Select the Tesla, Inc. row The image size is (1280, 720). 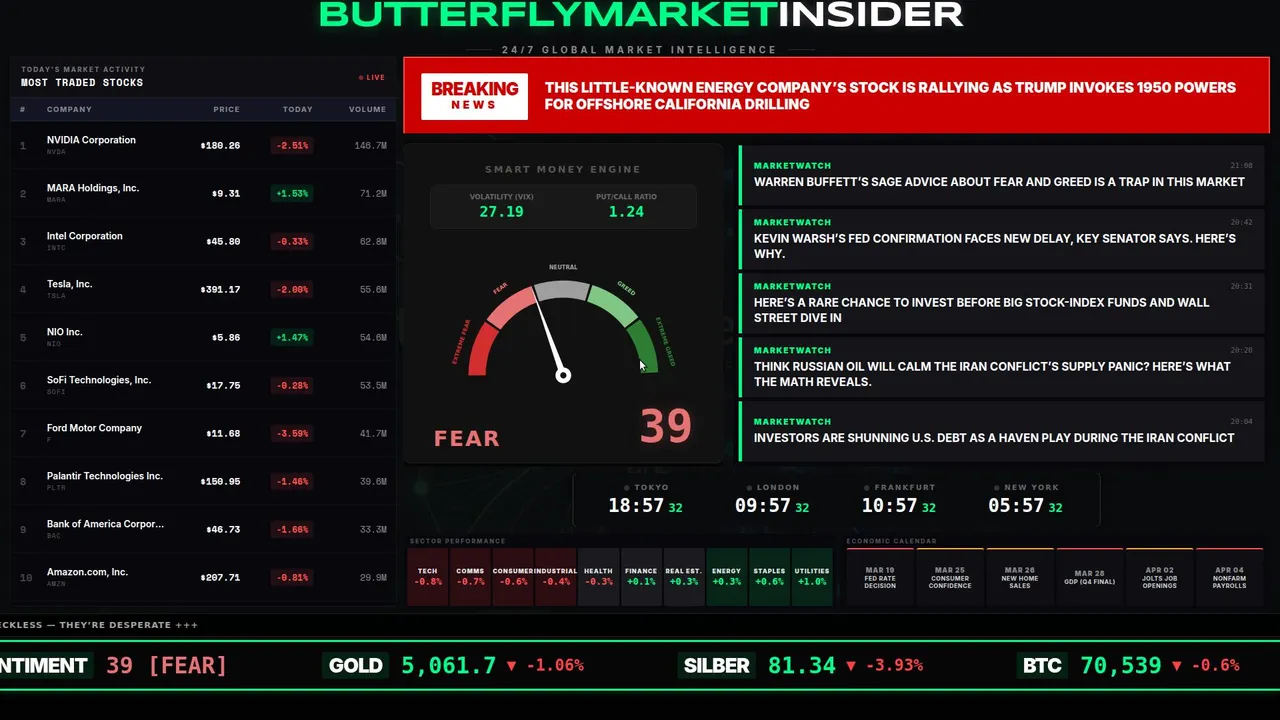click(x=203, y=289)
